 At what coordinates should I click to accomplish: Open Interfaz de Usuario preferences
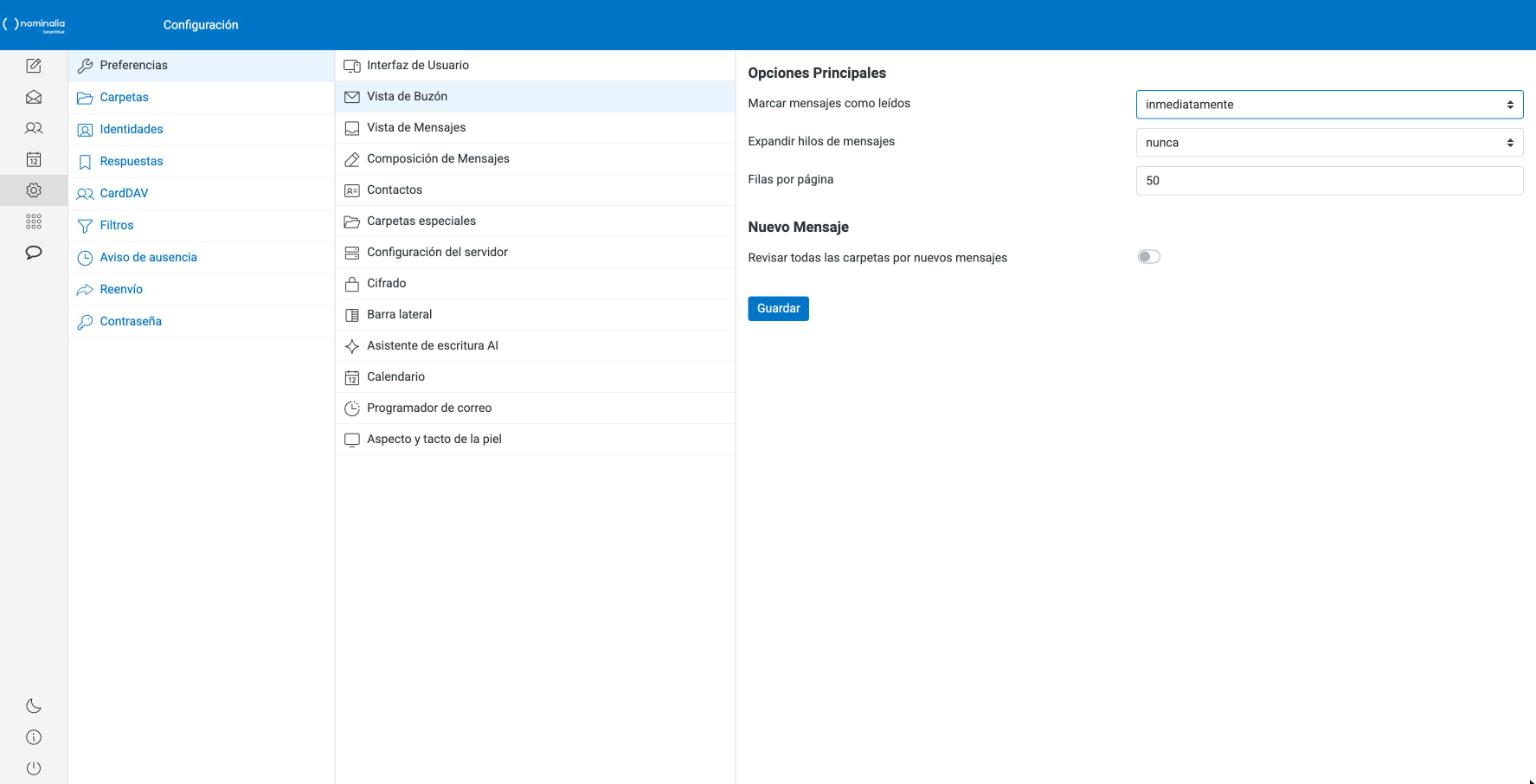(x=535, y=65)
